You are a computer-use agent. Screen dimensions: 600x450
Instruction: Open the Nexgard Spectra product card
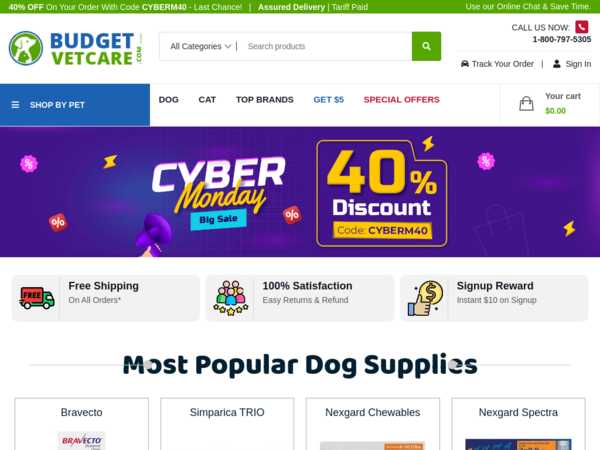(x=518, y=424)
